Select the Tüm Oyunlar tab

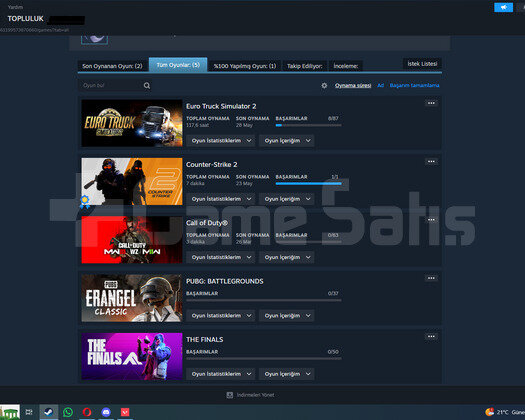178,65
